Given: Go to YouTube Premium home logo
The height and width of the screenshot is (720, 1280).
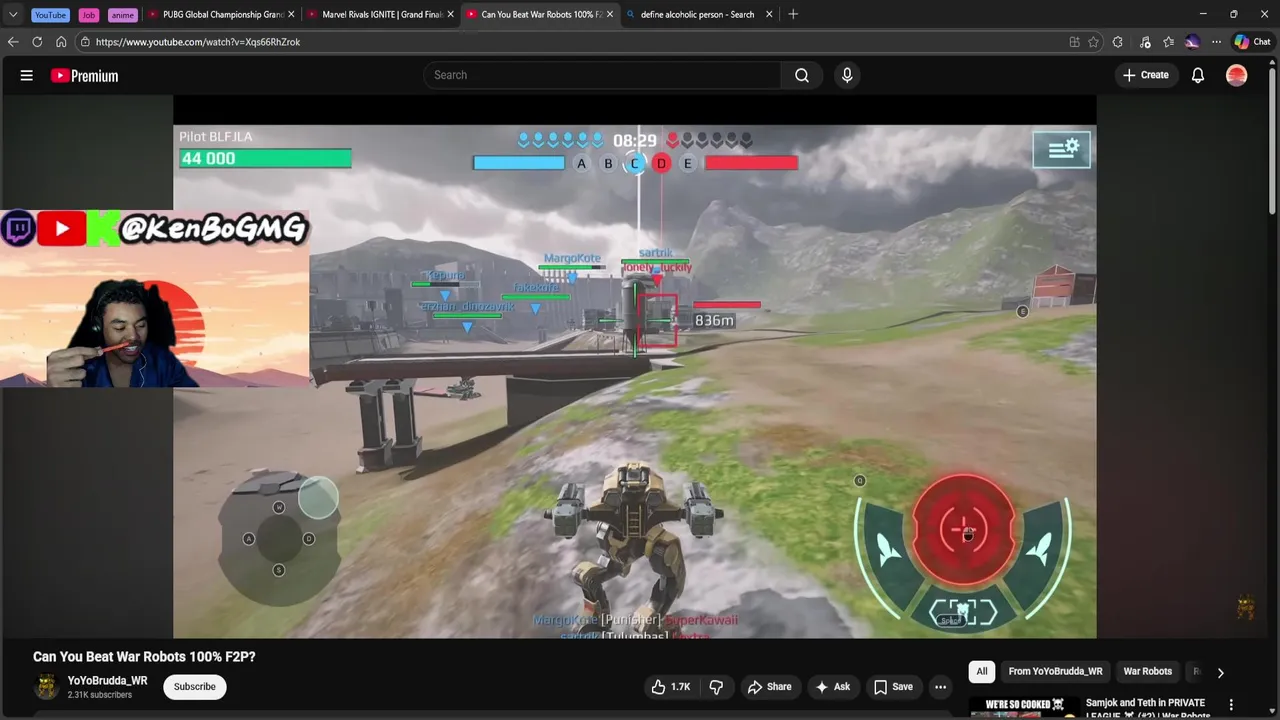Looking at the screenshot, I should pos(84,76).
